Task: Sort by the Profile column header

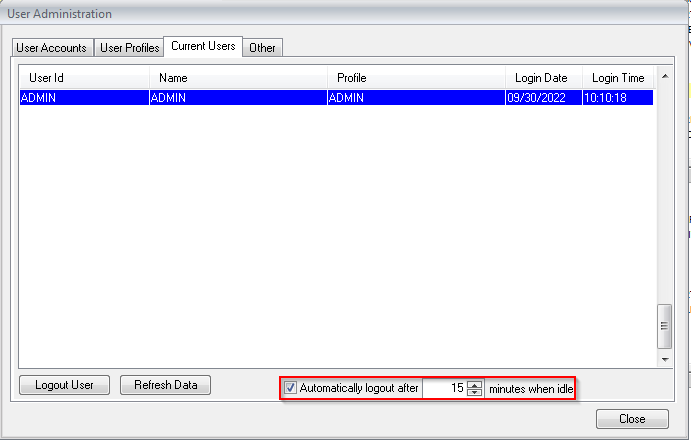Action: coord(416,78)
